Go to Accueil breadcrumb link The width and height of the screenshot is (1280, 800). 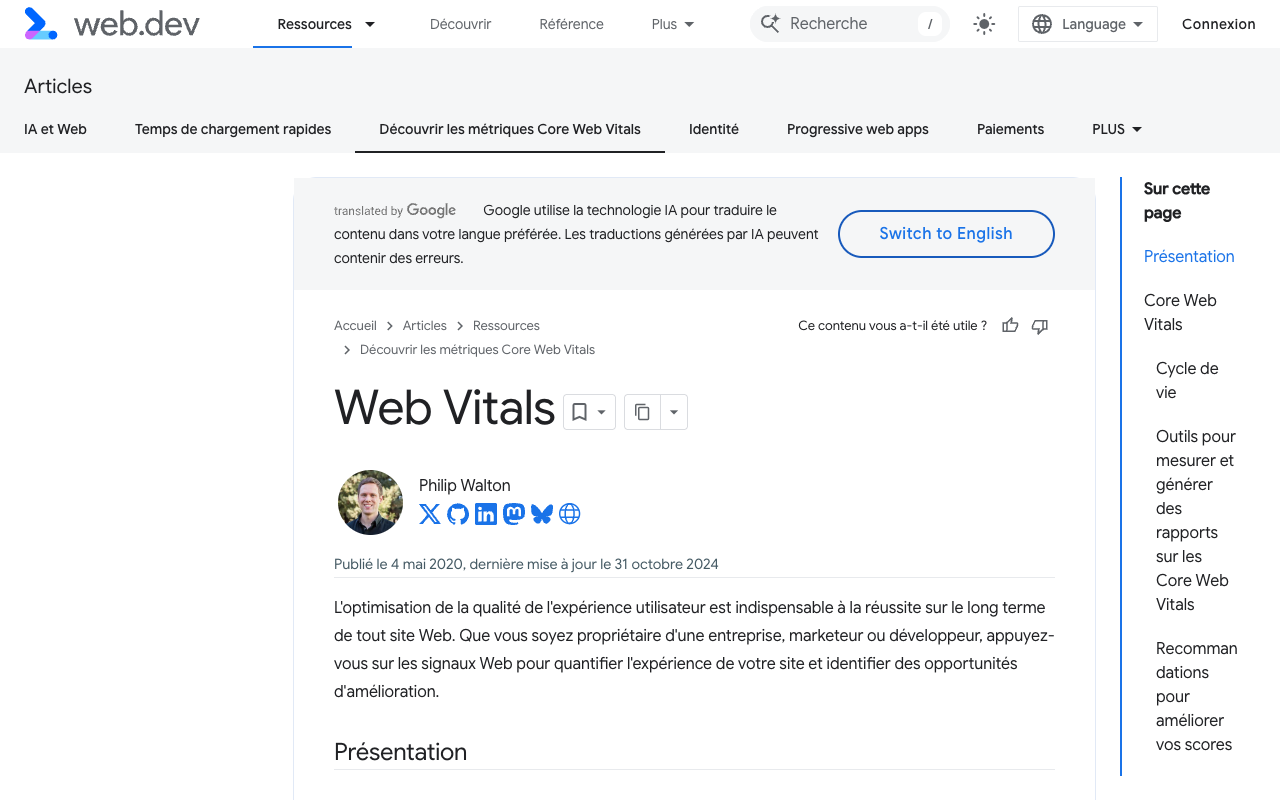click(x=355, y=326)
